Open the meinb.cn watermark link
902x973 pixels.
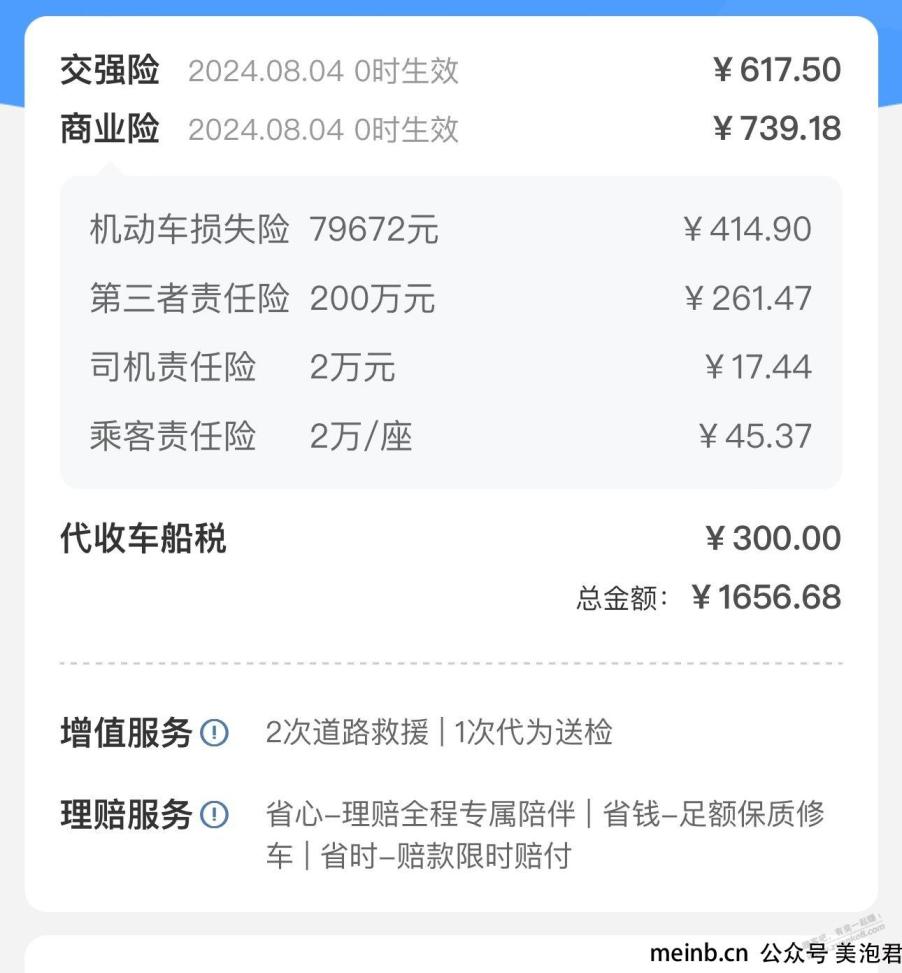click(x=699, y=953)
